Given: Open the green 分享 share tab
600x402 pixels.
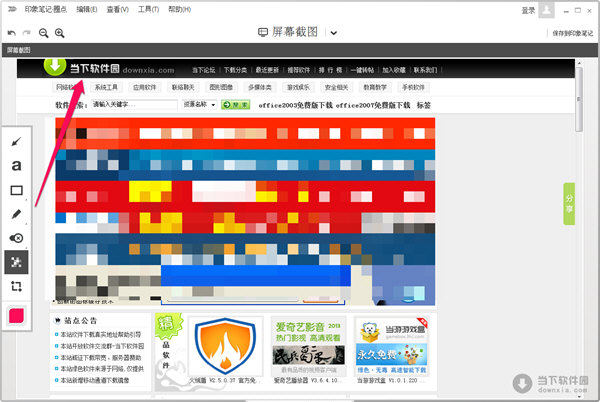Looking at the screenshot, I should tap(569, 205).
